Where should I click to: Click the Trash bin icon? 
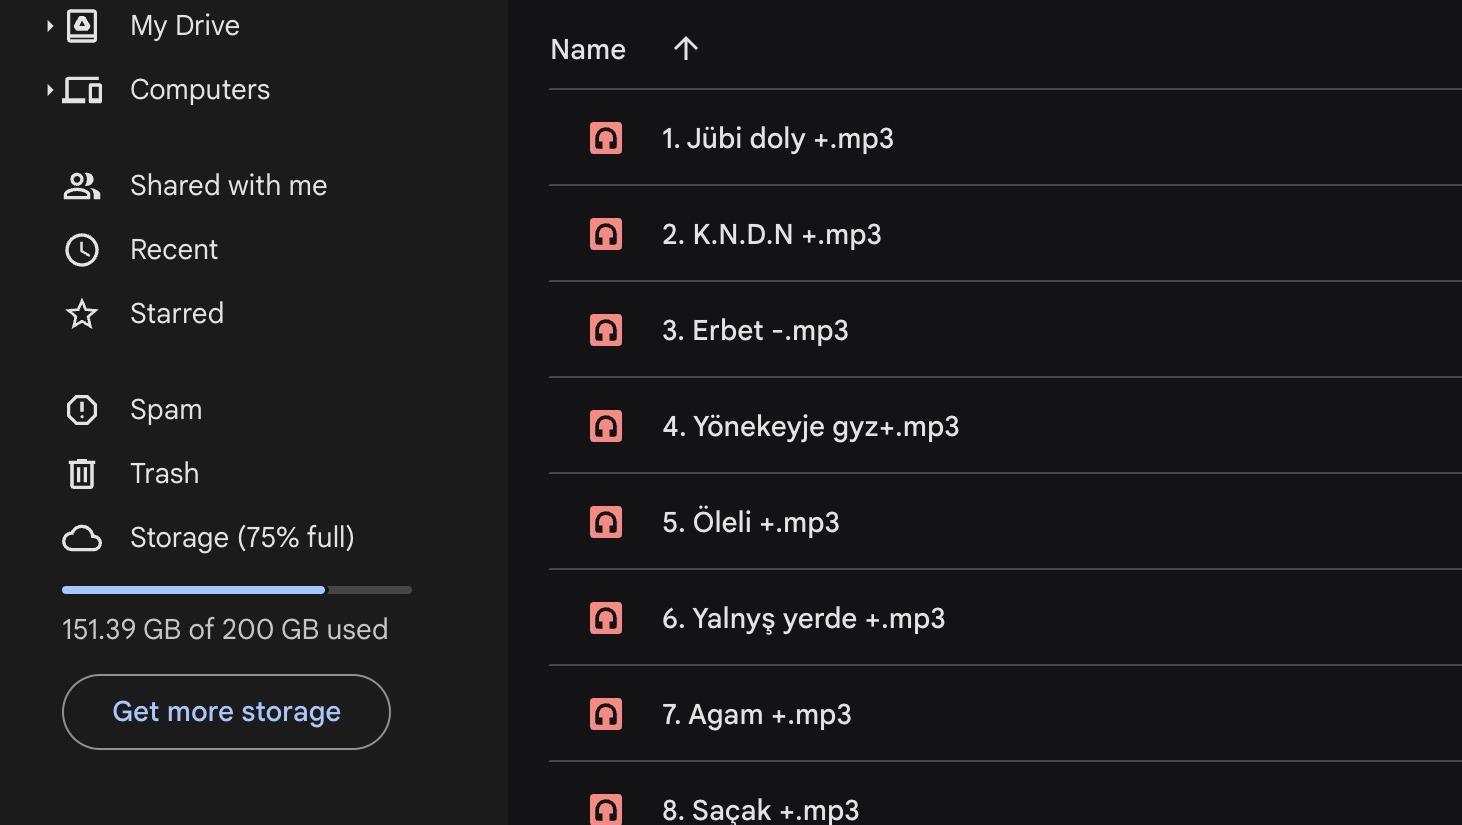82,474
